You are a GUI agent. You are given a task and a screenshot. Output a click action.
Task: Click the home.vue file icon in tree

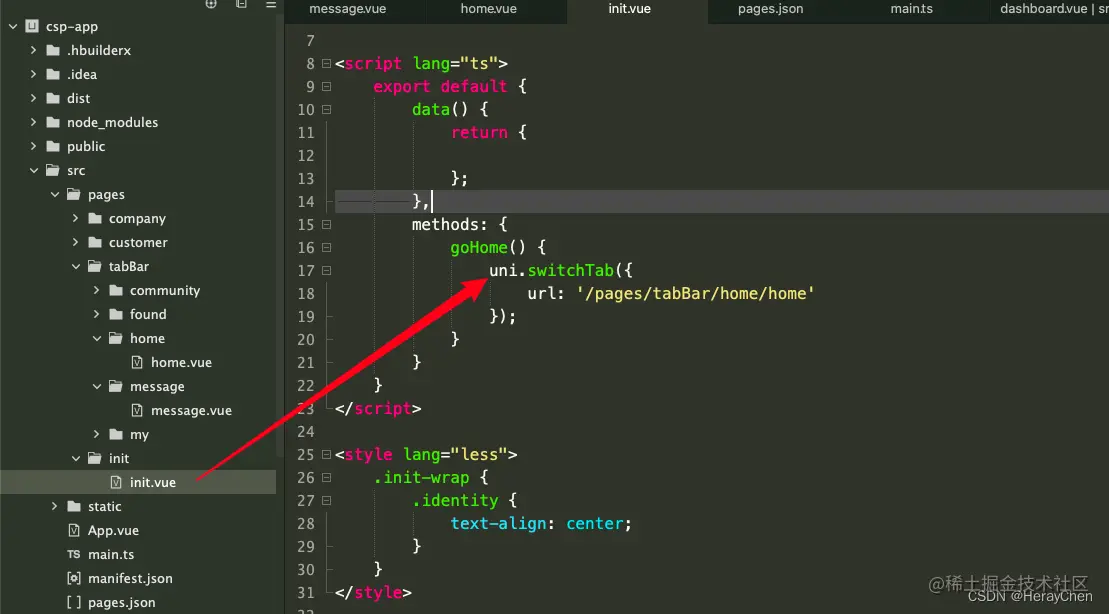[x=137, y=362]
